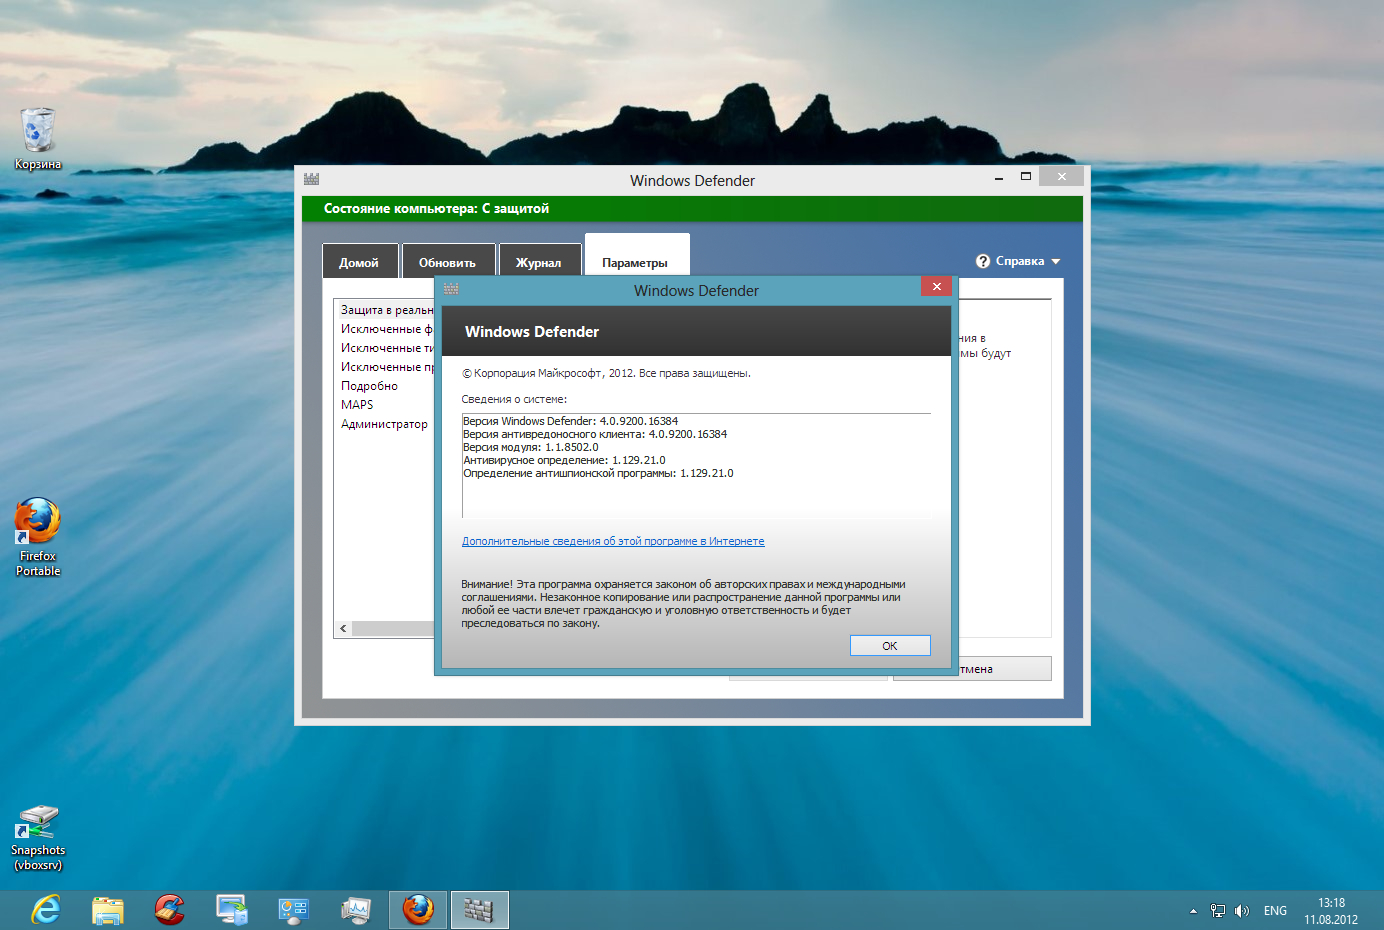Select Подробно settings item
Image resolution: width=1384 pixels, height=930 pixels.
click(369, 386)
